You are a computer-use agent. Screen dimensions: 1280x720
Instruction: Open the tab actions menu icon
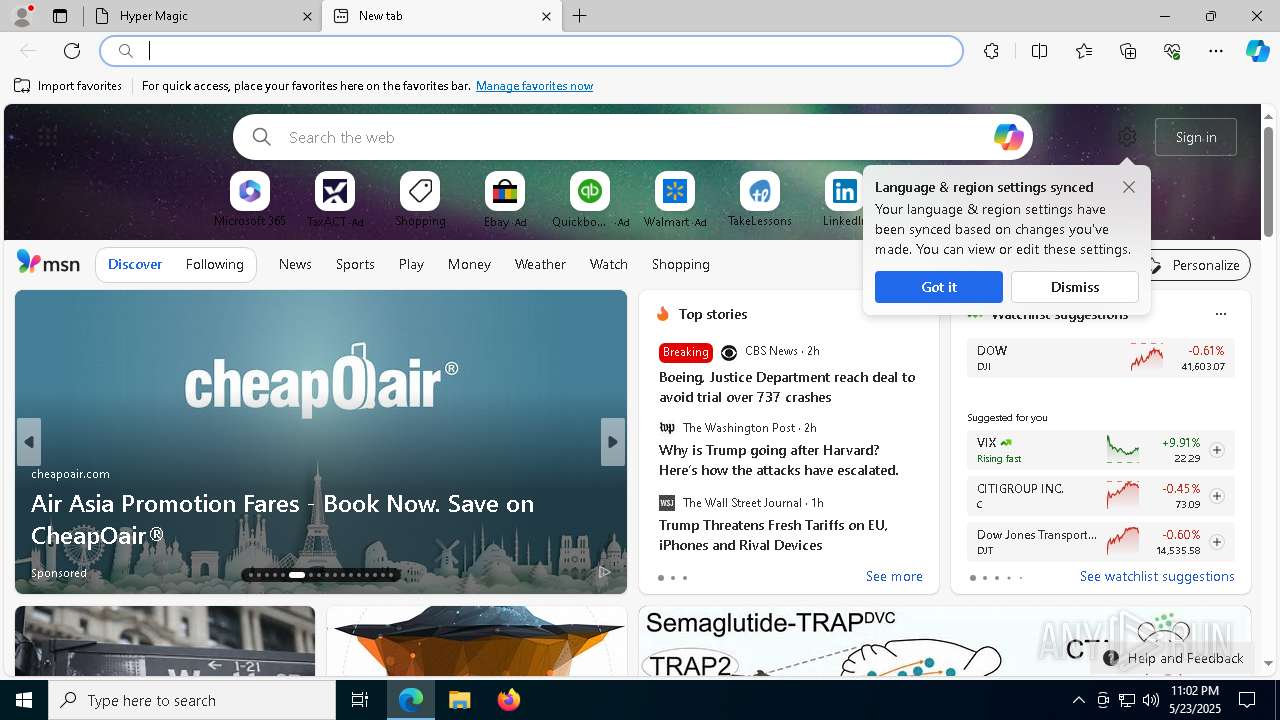60,16
